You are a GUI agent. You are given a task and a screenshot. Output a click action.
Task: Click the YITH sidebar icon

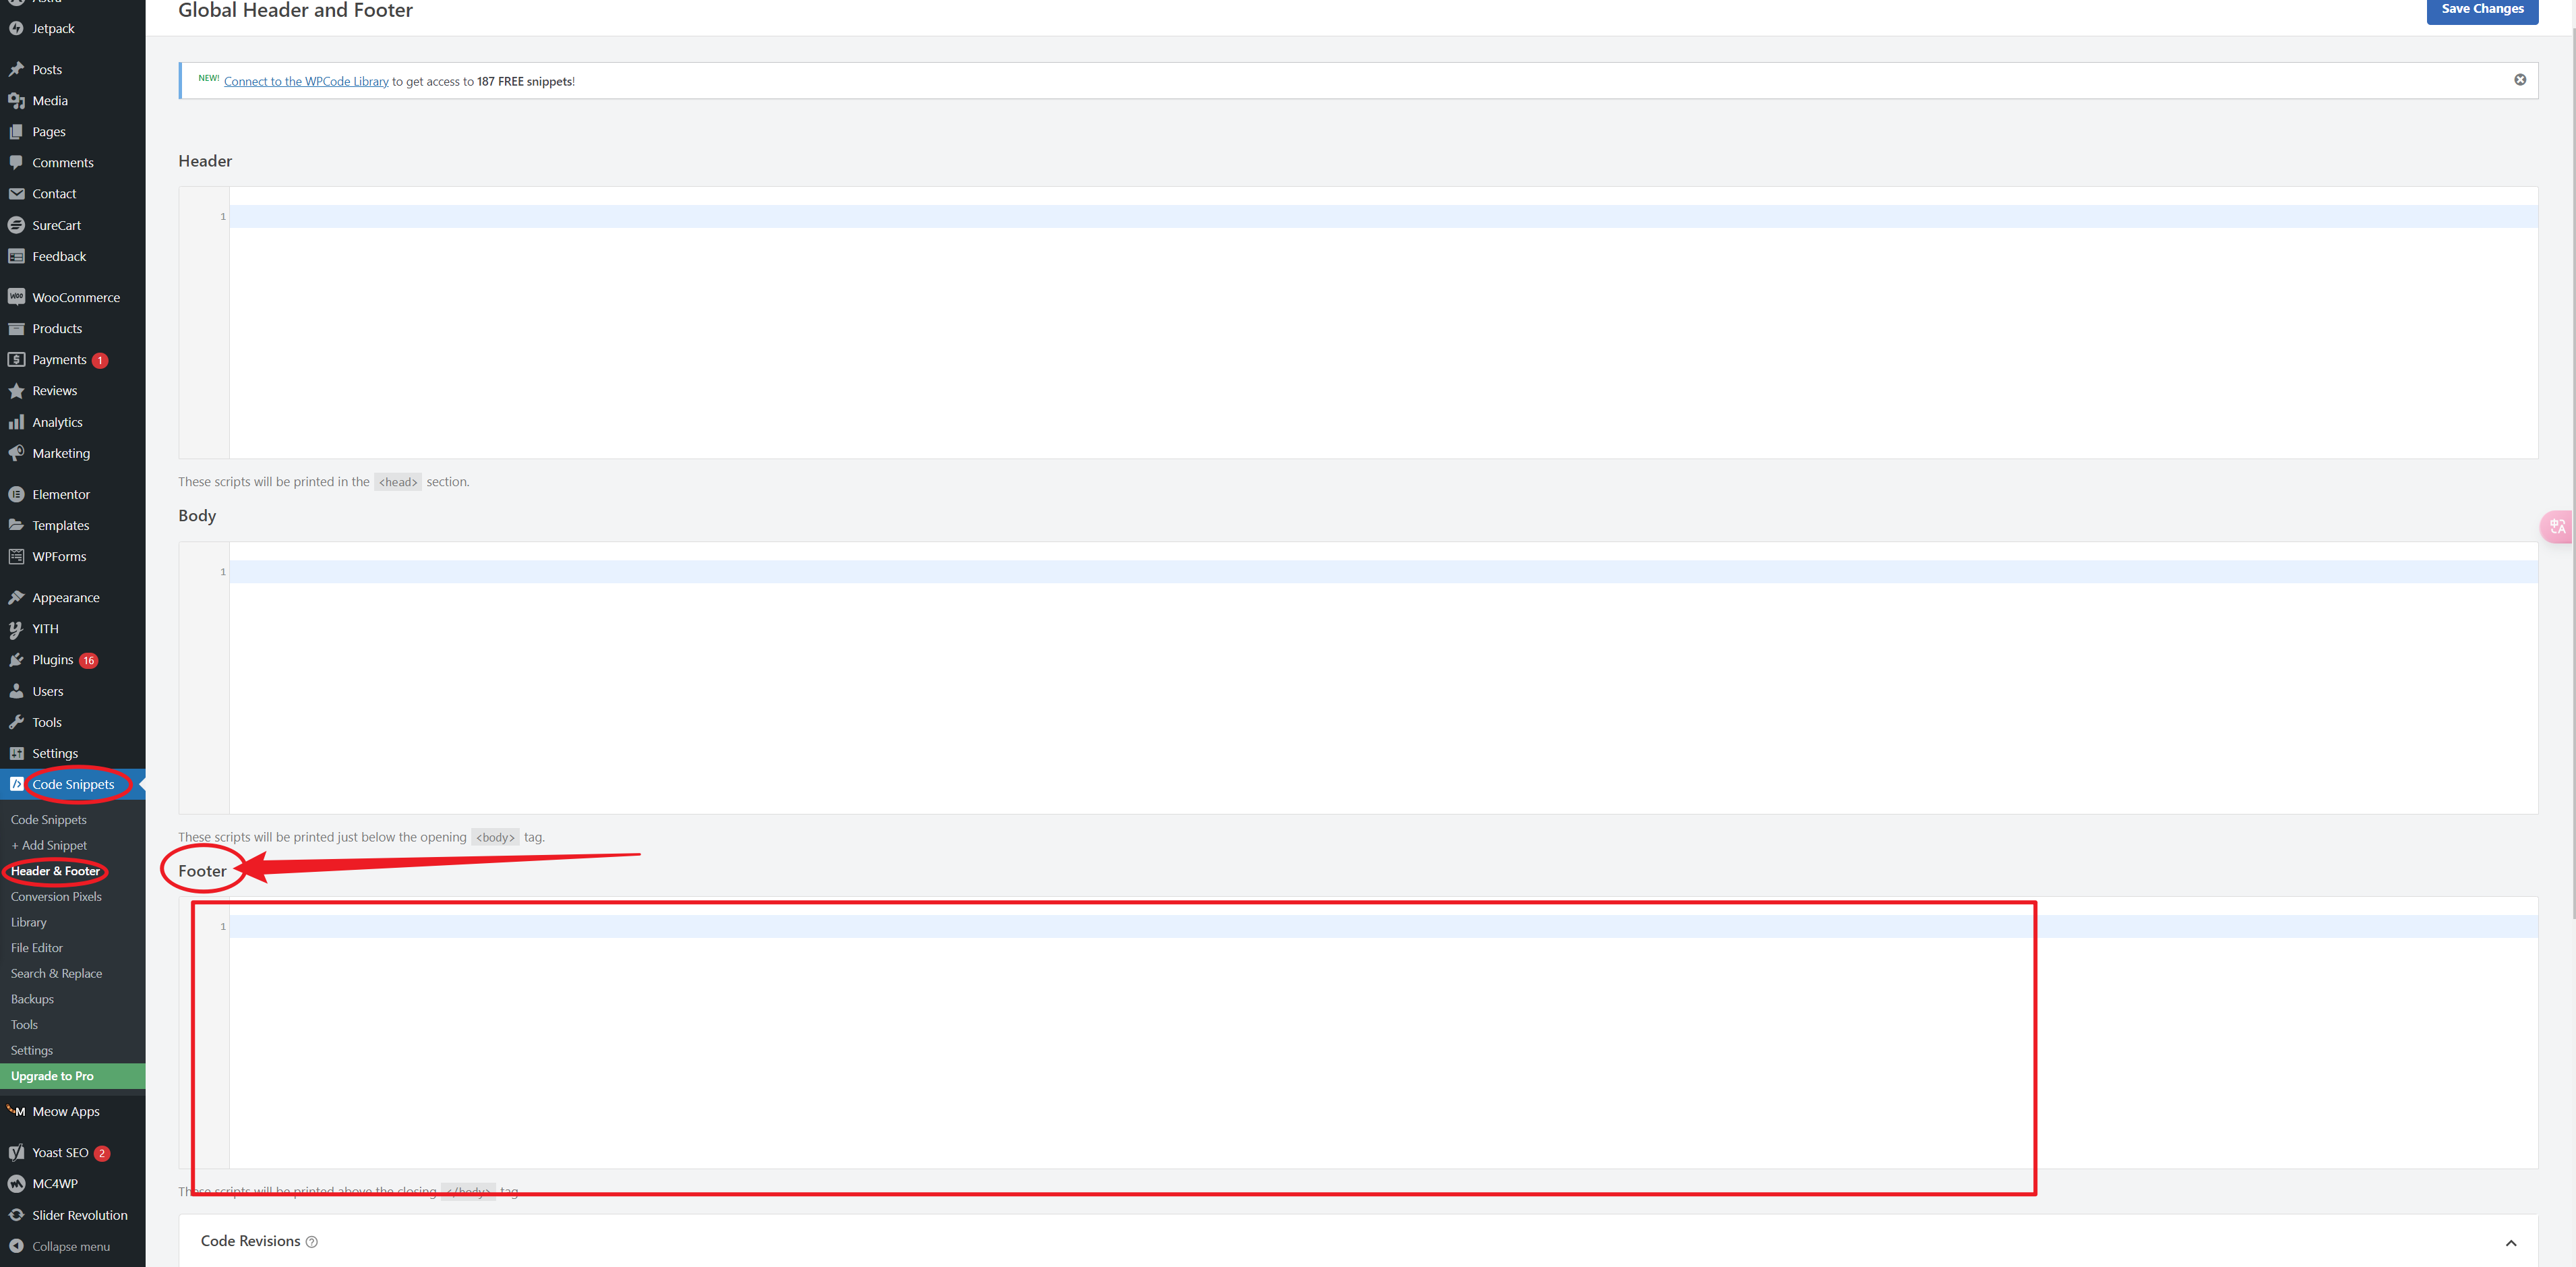click(x=16, y=628)
